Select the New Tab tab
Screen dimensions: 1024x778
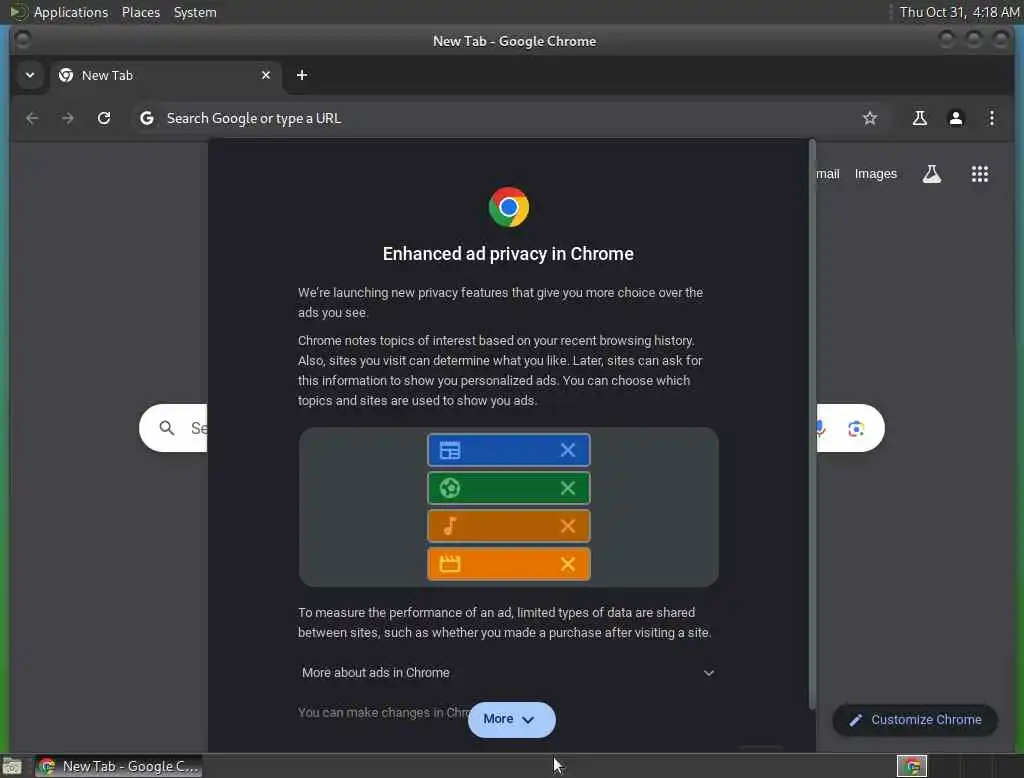coord(165,75)
